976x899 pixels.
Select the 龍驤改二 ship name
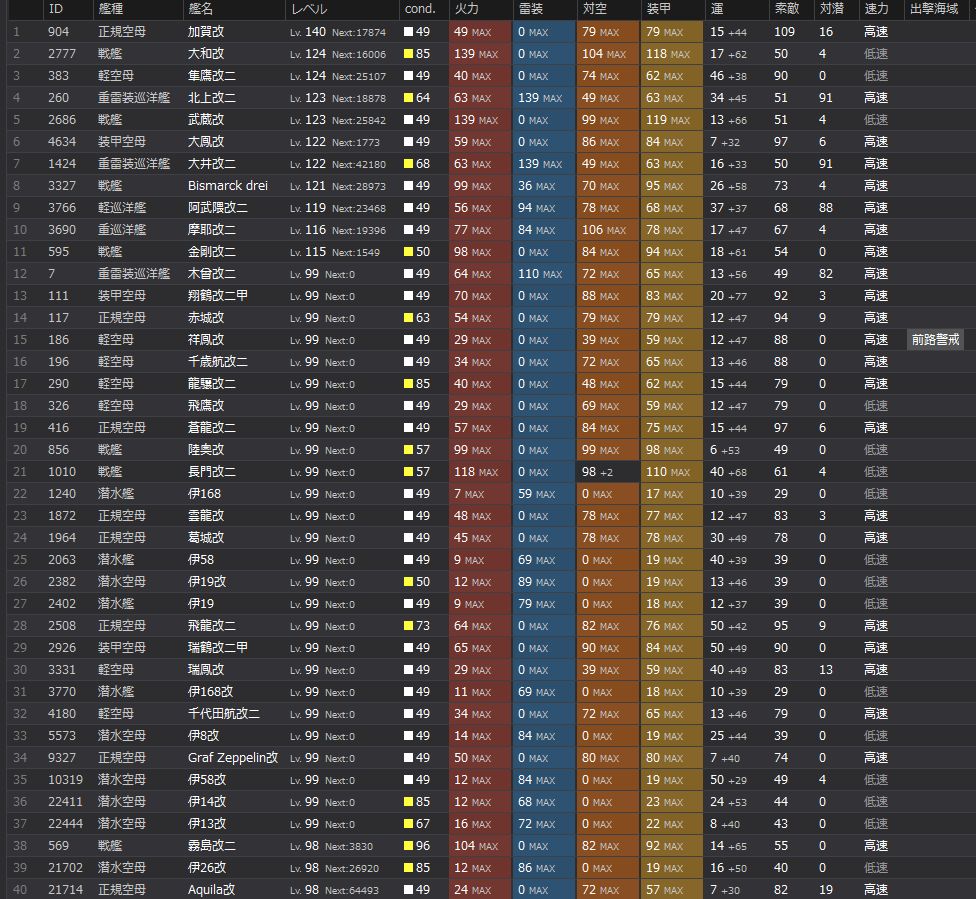[212, 384]
